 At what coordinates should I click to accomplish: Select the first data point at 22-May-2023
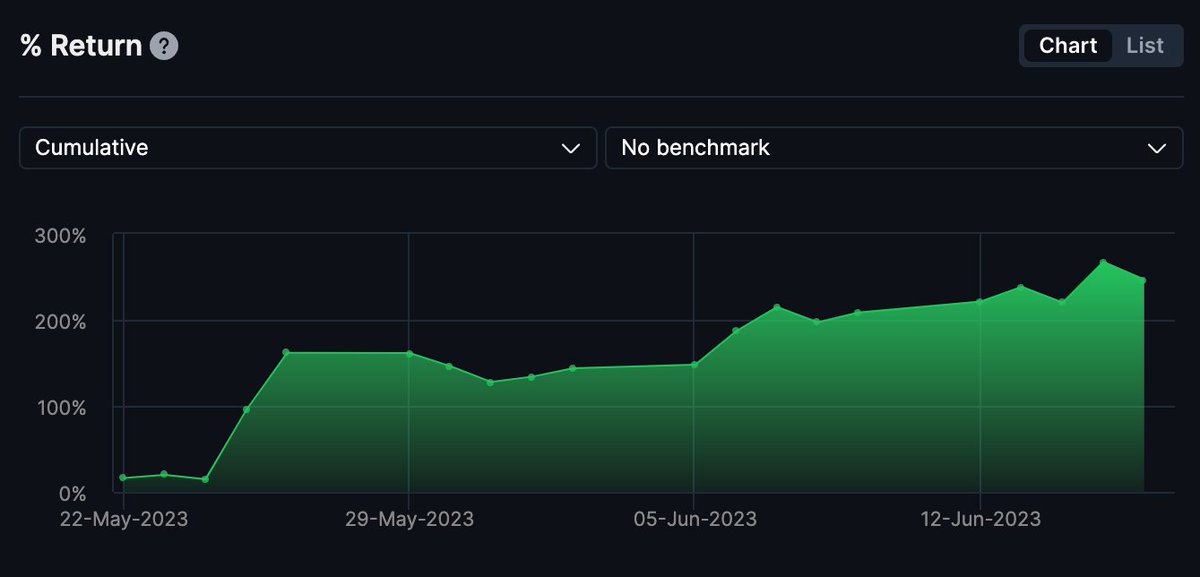point(123,478)
